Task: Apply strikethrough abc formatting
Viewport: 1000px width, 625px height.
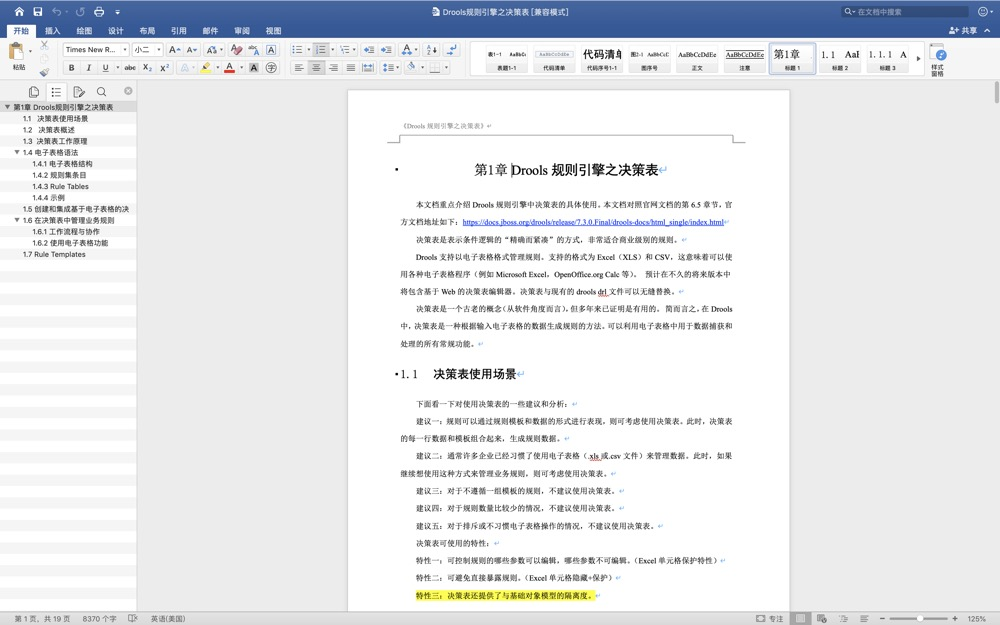Action: click(x=130, y=68)
